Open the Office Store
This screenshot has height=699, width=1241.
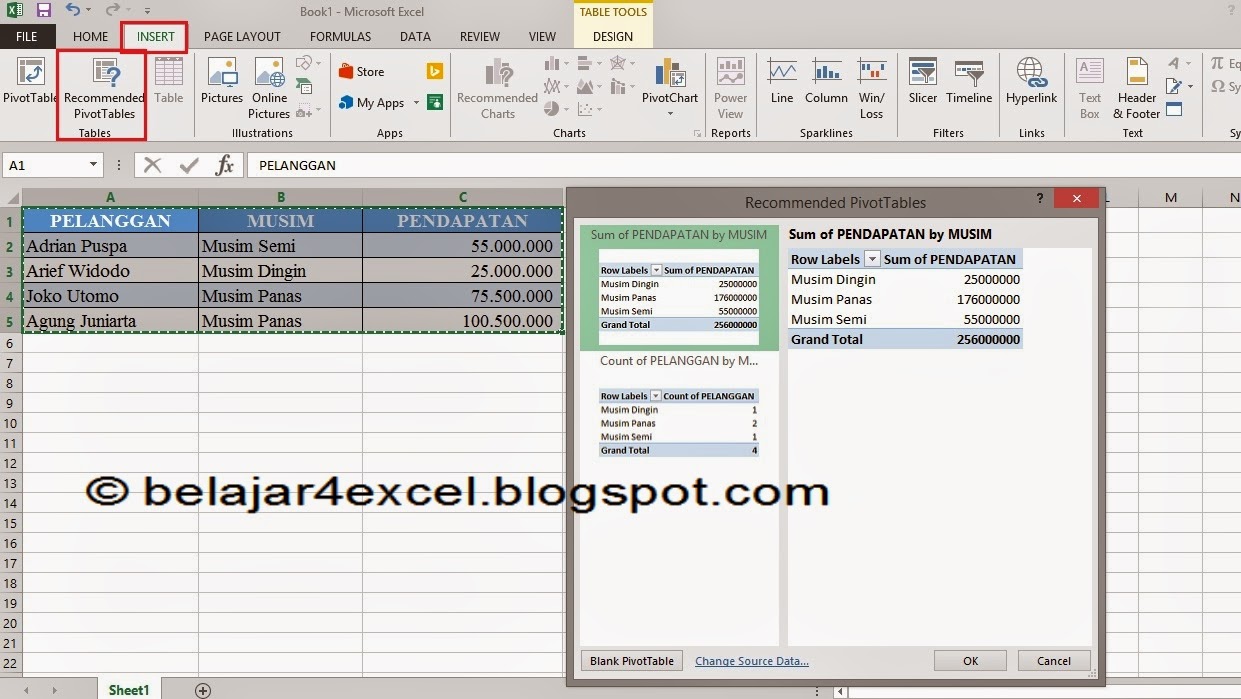pos(362,72)
